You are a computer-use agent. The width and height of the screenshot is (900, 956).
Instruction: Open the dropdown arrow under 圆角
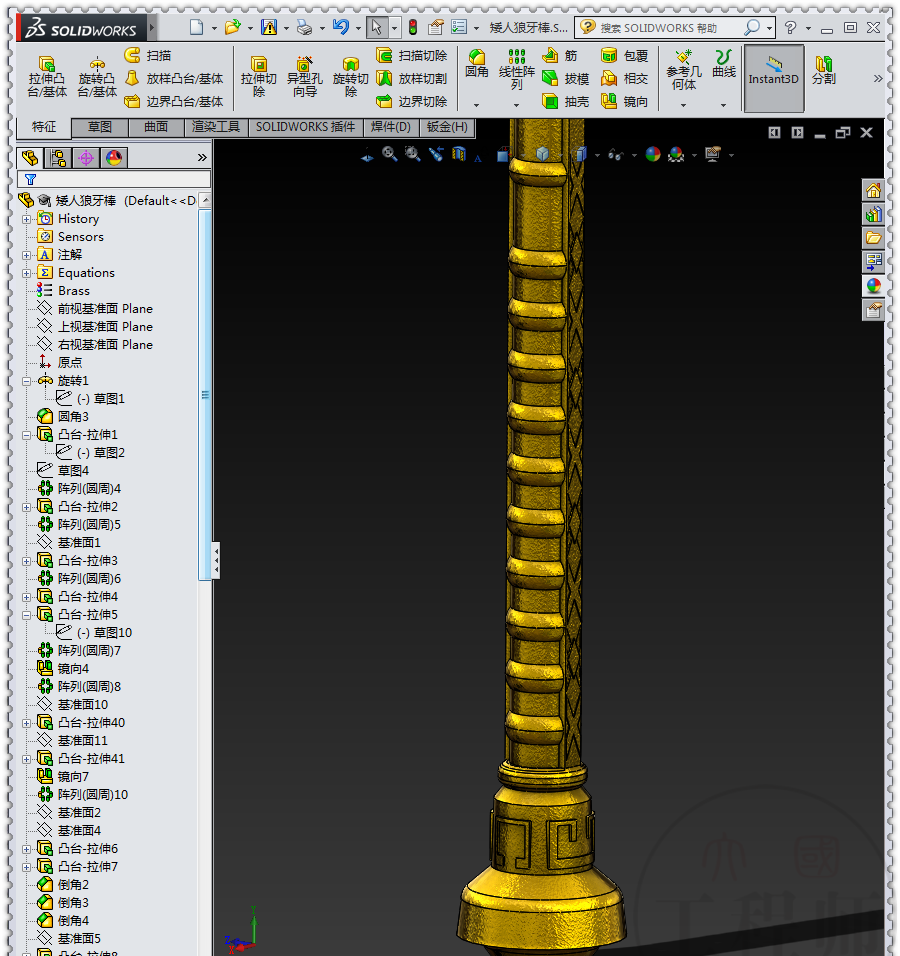476,105
